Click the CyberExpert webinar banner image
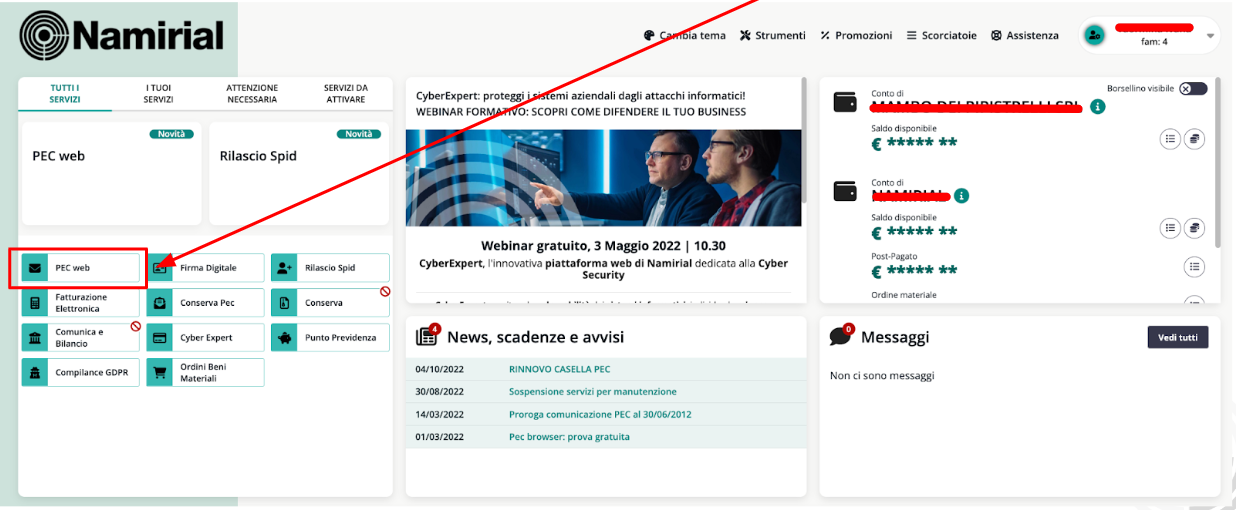Viewport: 1236px width, 510px height. [x=603, y=177]
